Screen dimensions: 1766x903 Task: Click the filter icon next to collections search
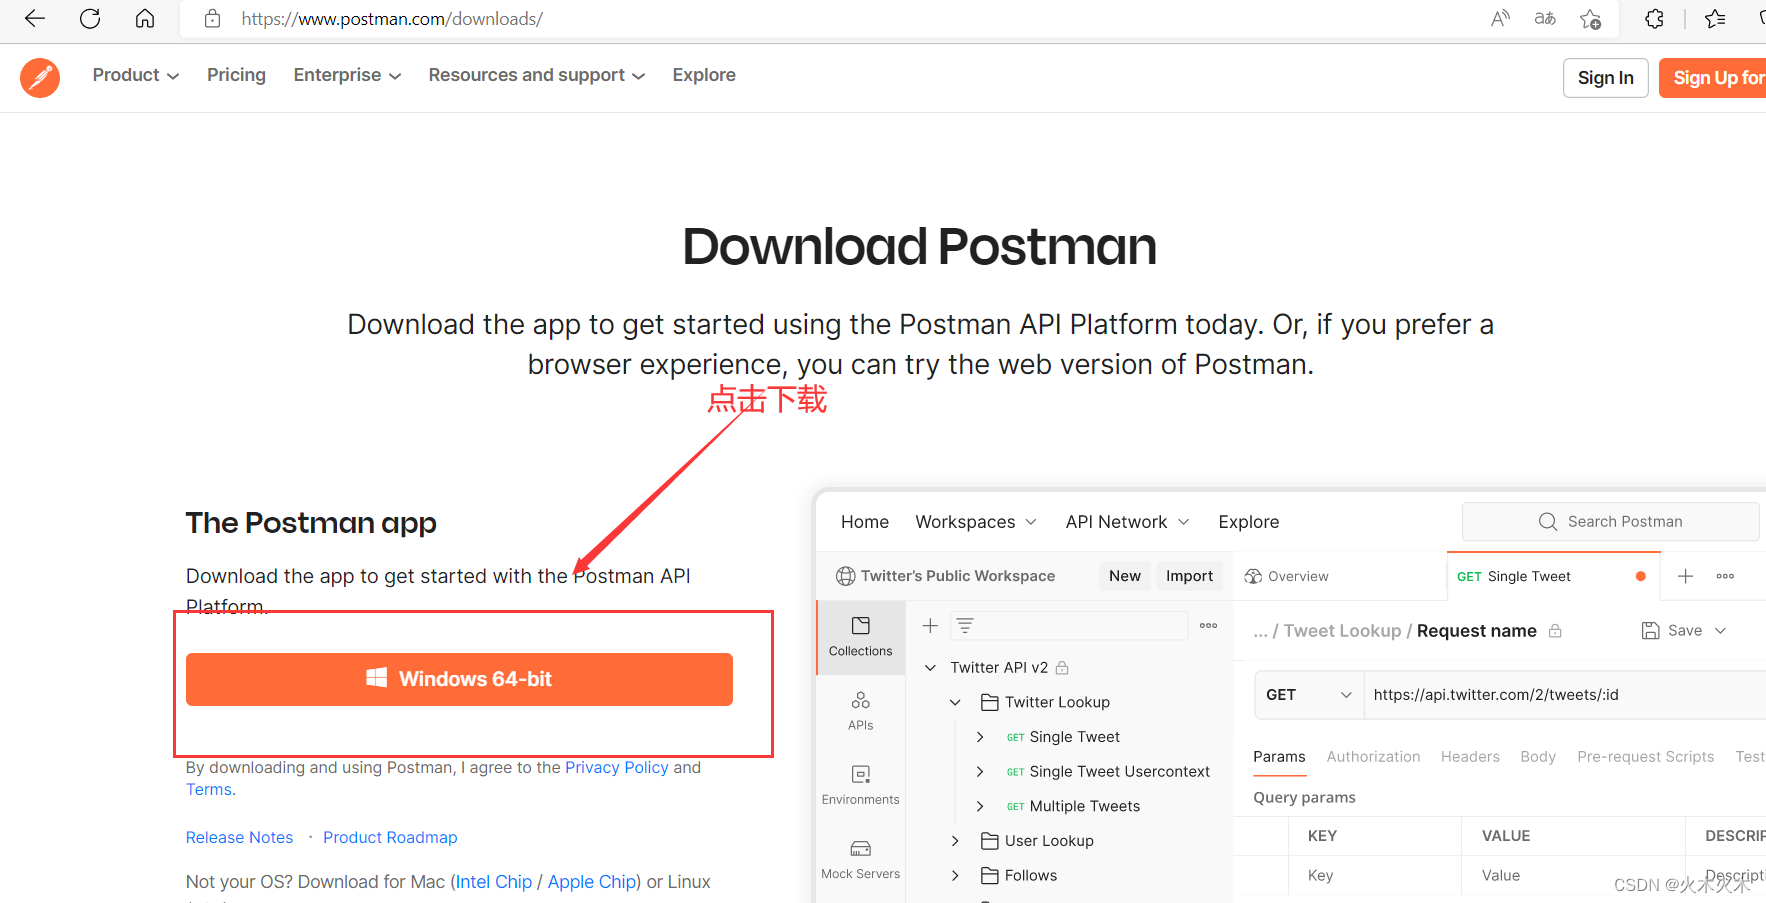coord(964,625)
